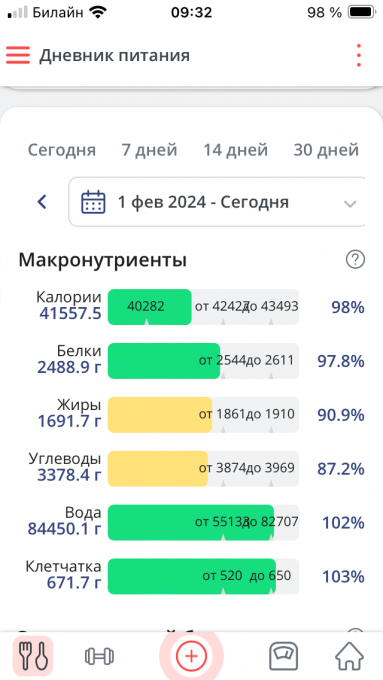This screenshot has height=680, width=383.
Task: Open the red hamburger menu
Action: pos(18,56)
